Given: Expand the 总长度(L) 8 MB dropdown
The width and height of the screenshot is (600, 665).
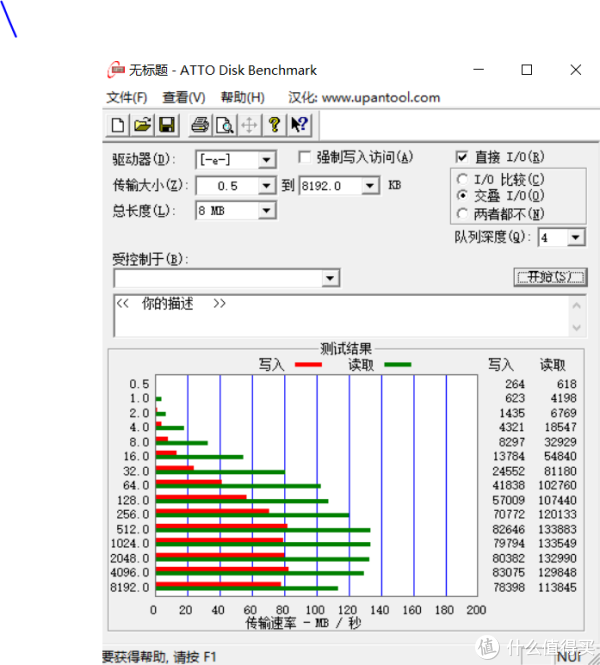Looking at the screenshot, I should (x=267, y=210).
